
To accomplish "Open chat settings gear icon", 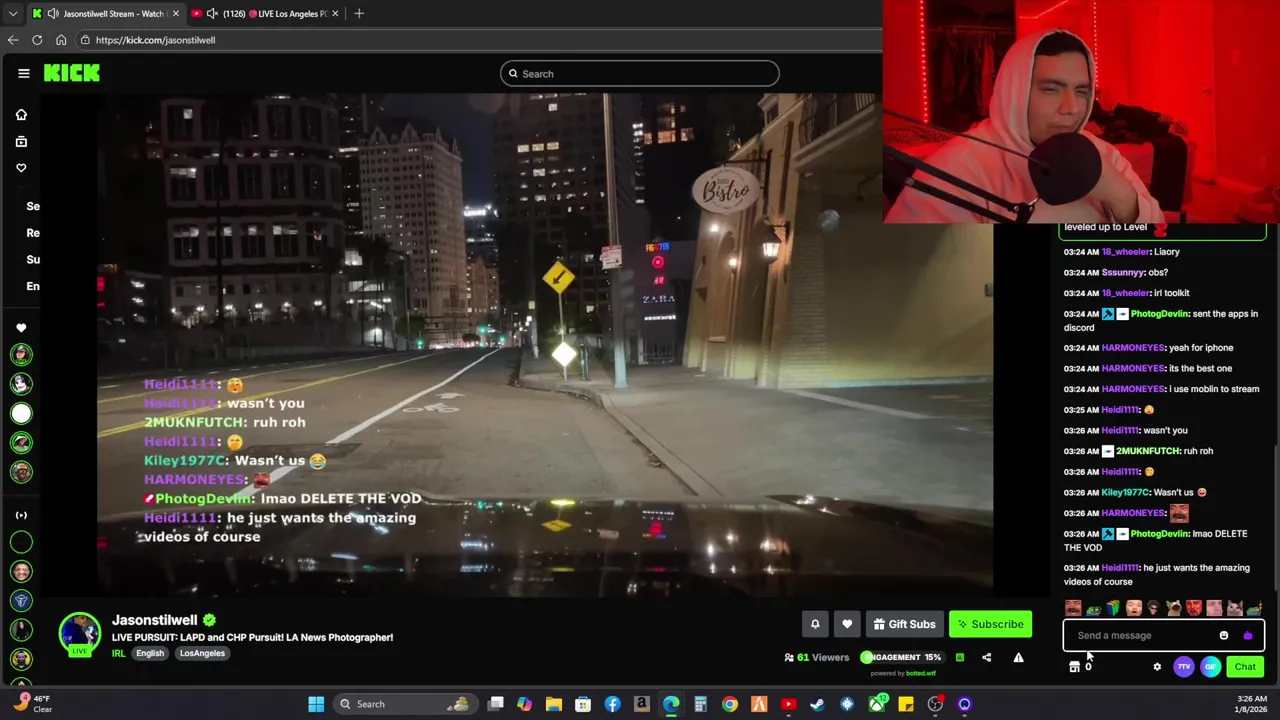I will 1157,667.
